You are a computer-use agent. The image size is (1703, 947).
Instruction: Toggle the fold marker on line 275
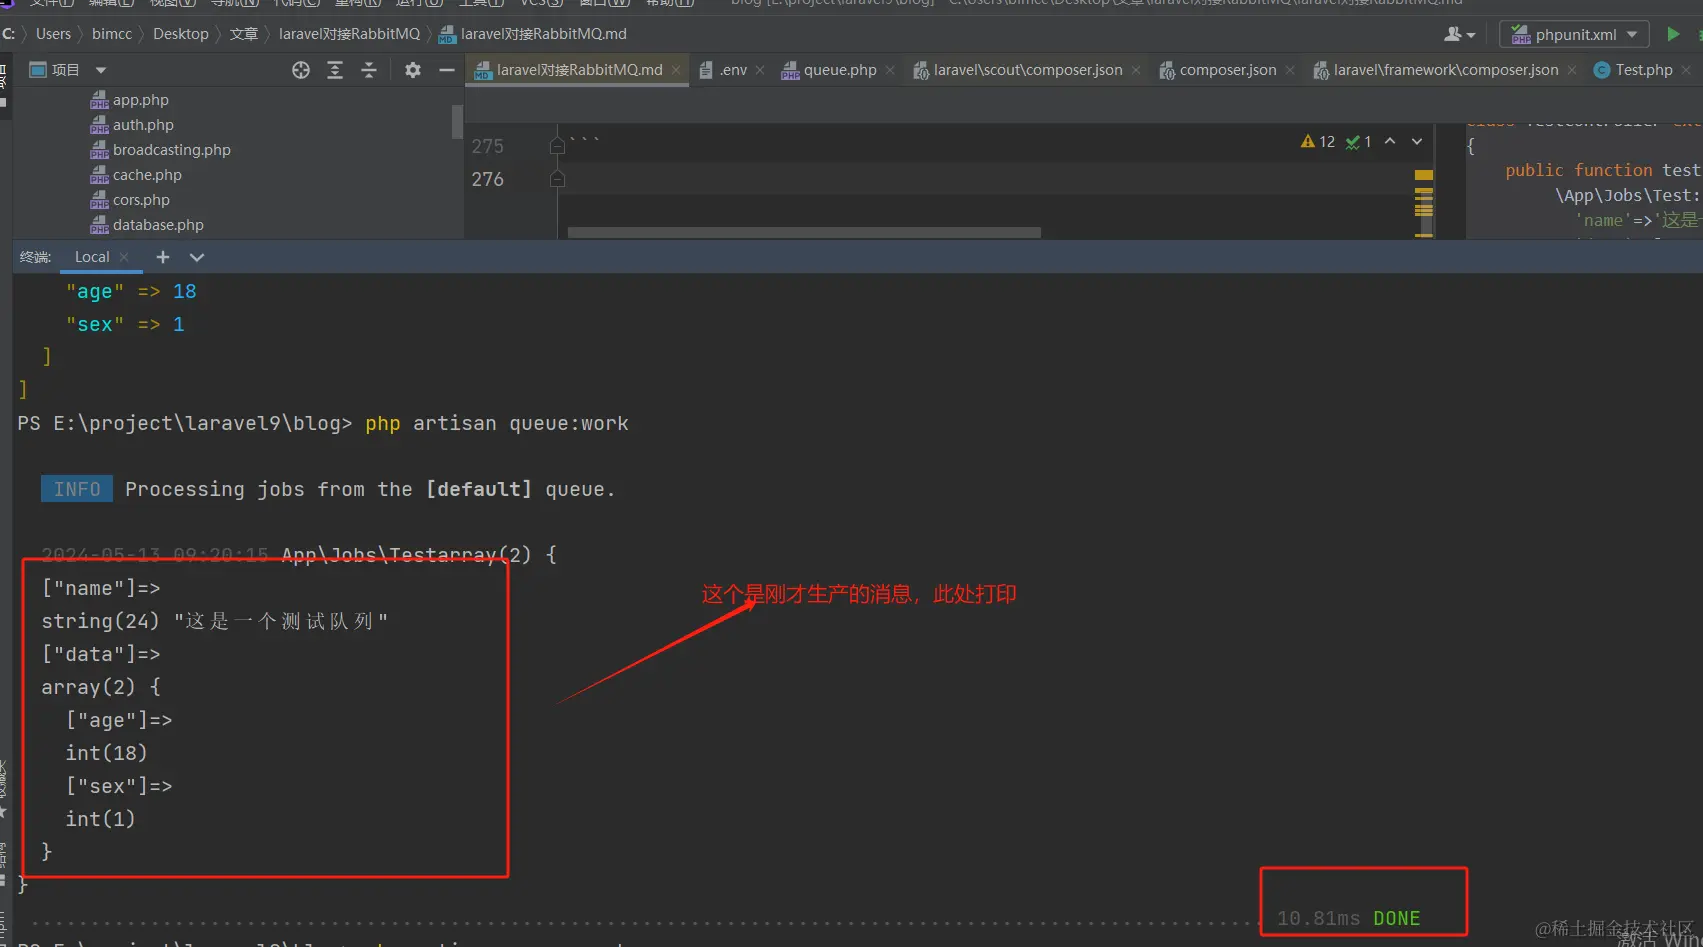pos(557,146)
